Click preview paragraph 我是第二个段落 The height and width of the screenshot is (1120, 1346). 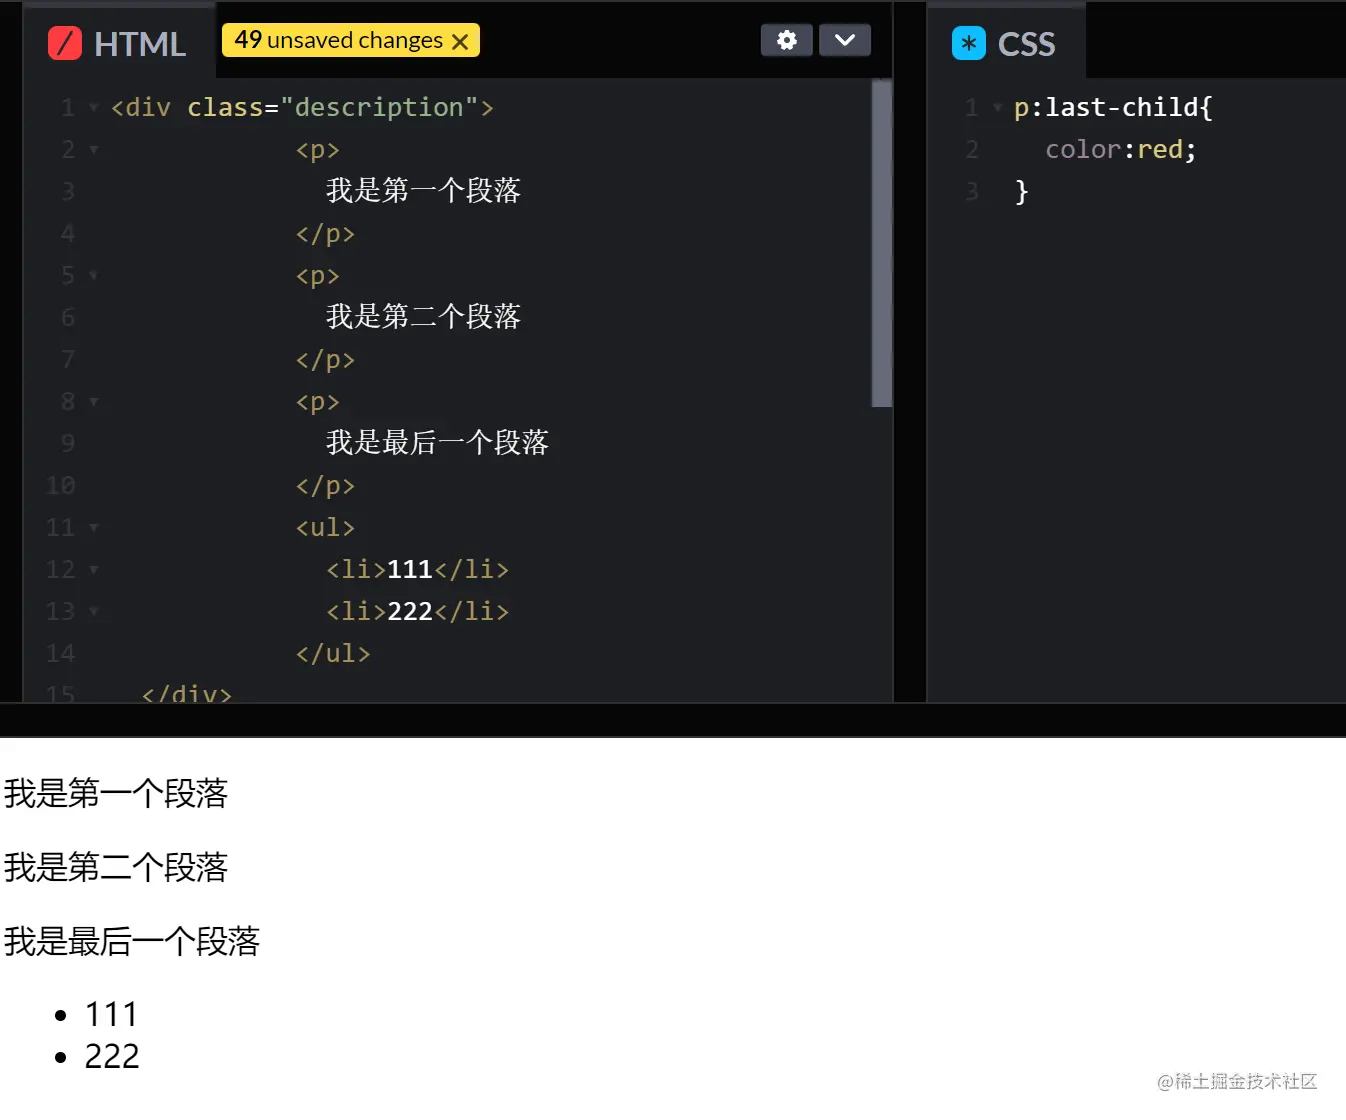[x=116, y=867]
